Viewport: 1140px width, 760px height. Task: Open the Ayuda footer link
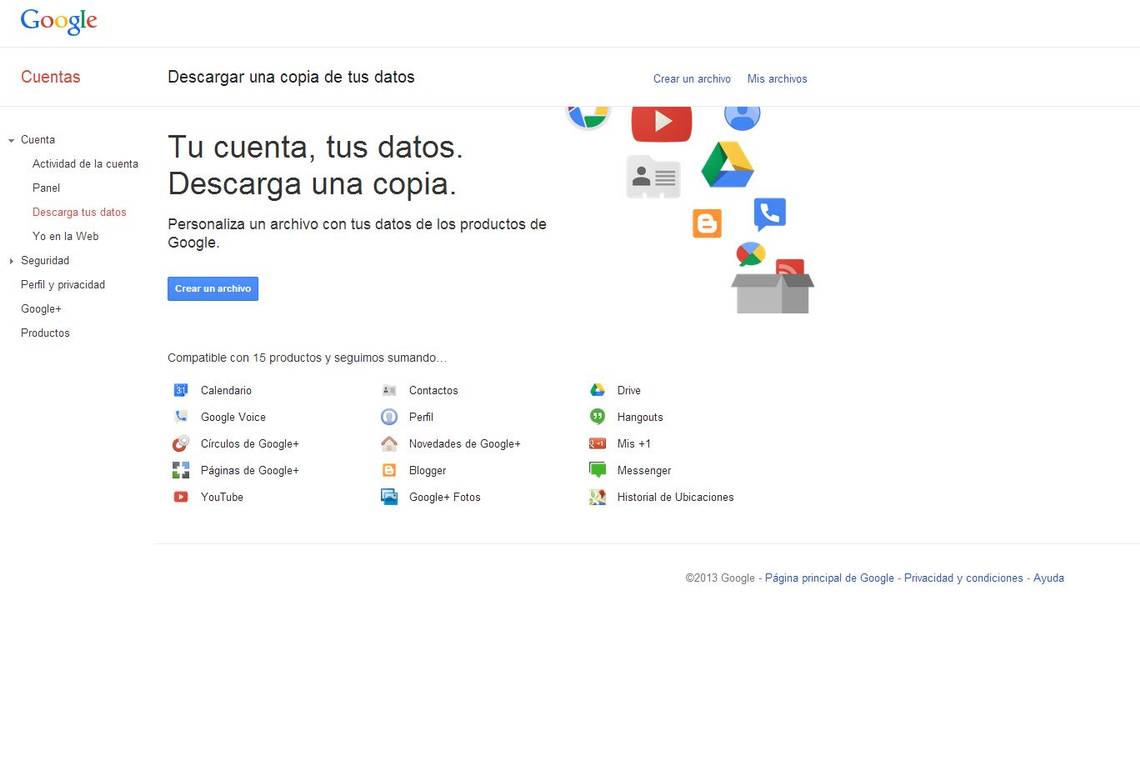click(x=1048, y=578)
